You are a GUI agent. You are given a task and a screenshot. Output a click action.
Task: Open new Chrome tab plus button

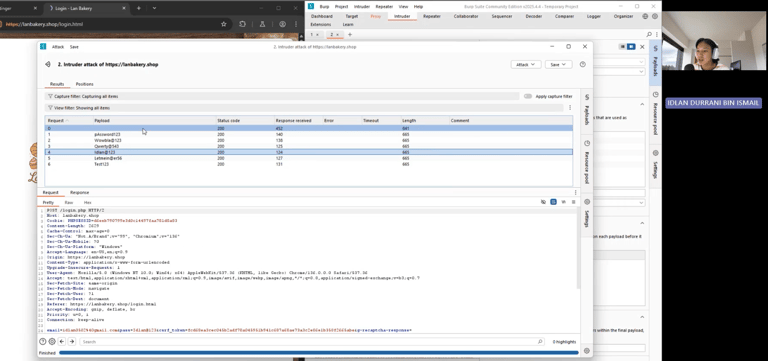(139, 8)
